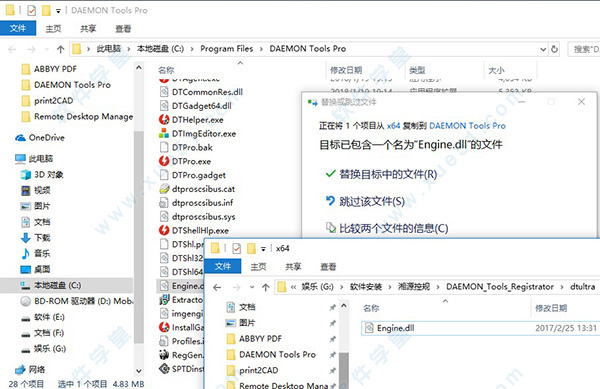600x389 pixels.
Task: Select the 视频 video icon in sidebar
Action: (26, 190)
